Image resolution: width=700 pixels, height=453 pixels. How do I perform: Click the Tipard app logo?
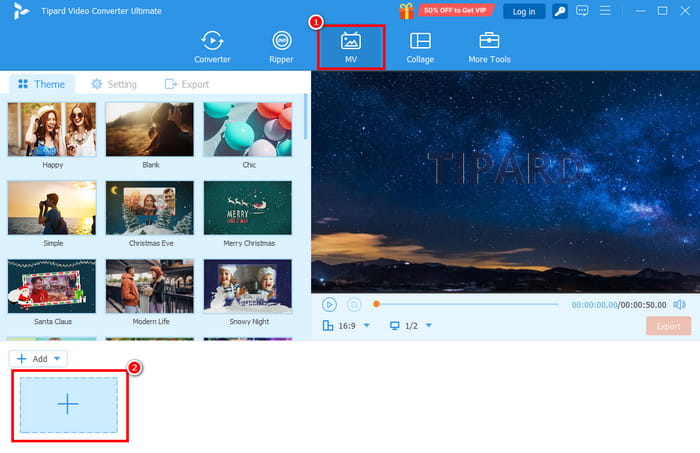point(21,11)
